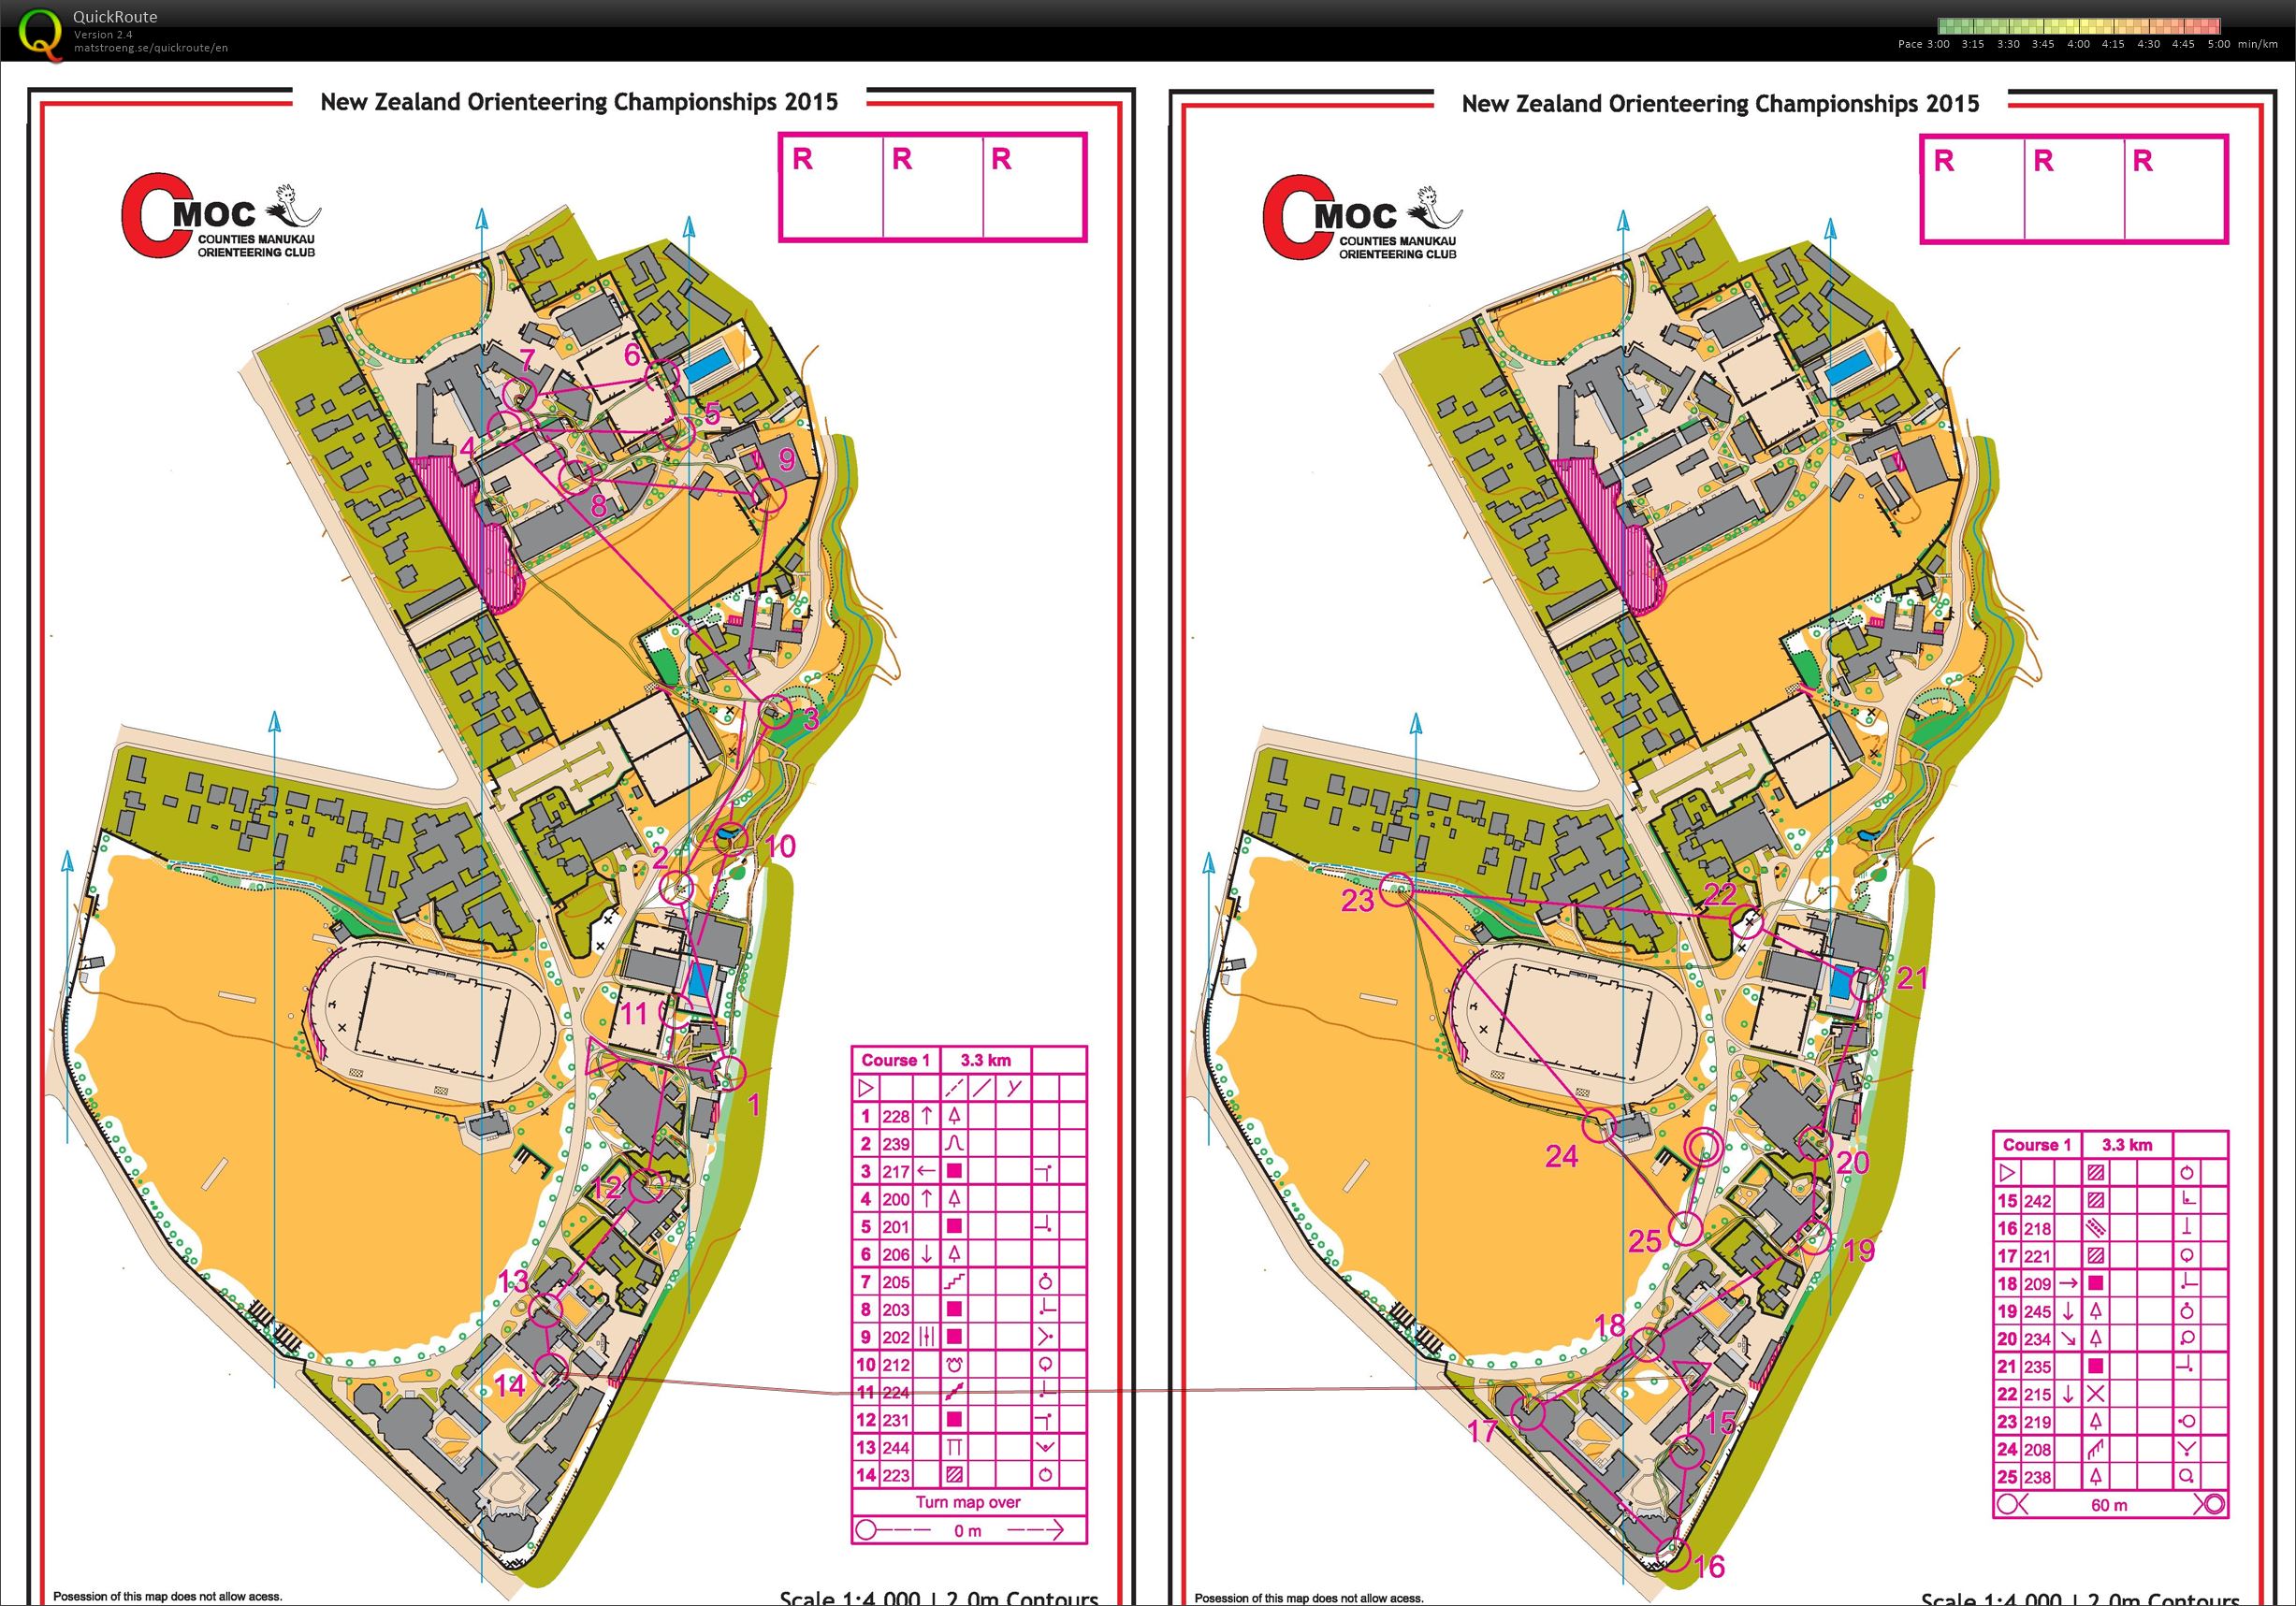Click control code 209 in right table
The width and height of the screenshot is (2296, 1606).
coord(2038,1283)
